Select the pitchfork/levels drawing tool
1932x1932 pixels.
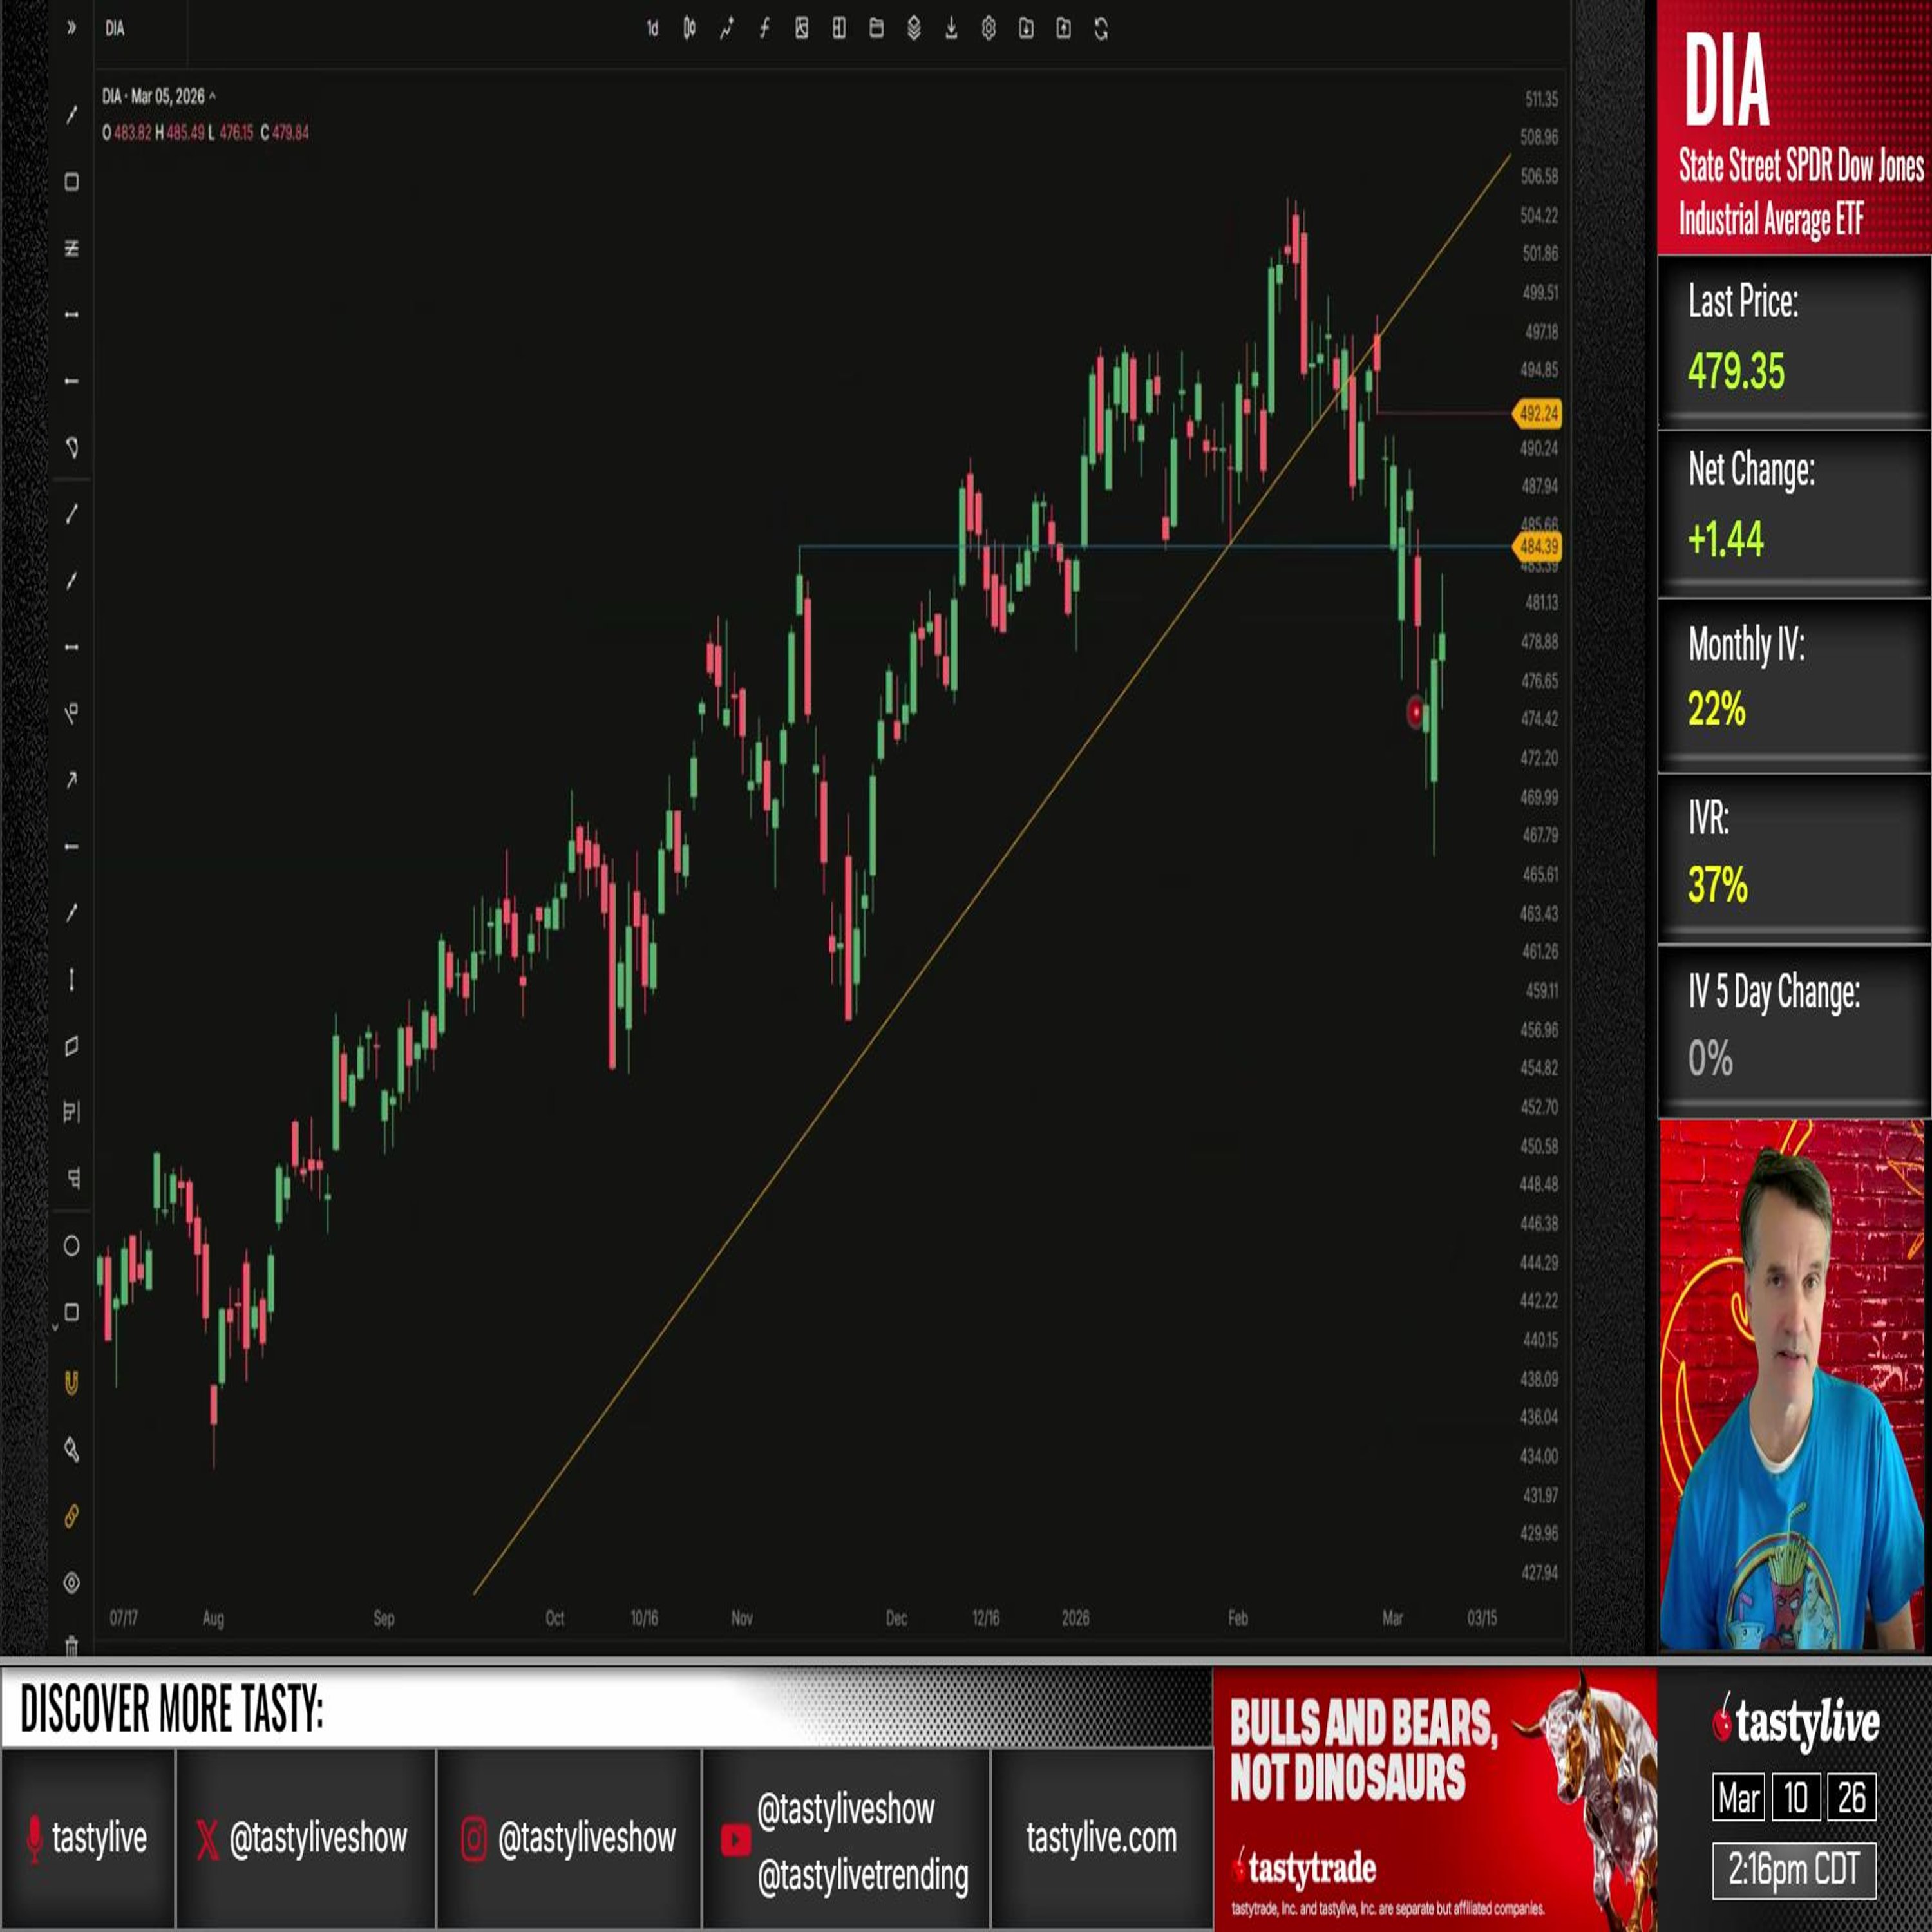tap(71, 248)
